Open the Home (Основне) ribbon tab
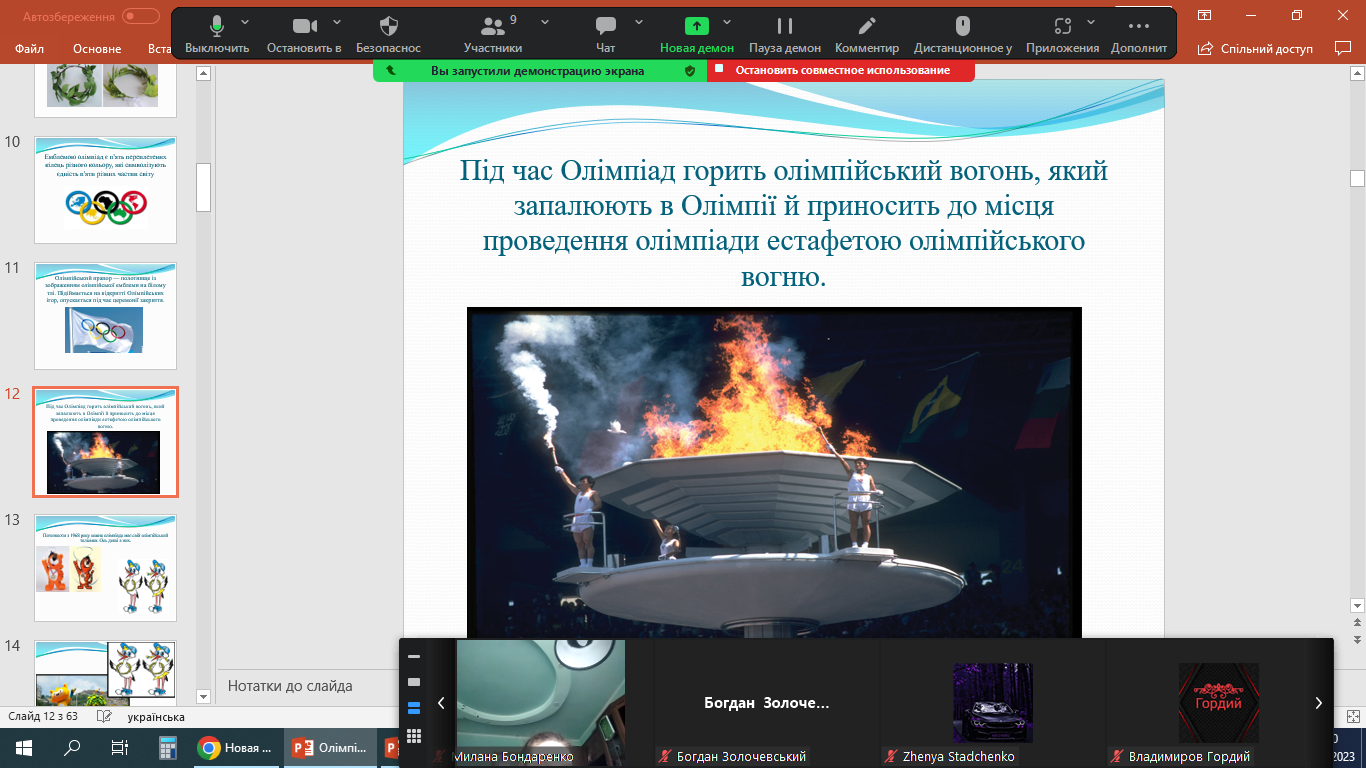The image size is (1366, 768). [x=97, y=49]
